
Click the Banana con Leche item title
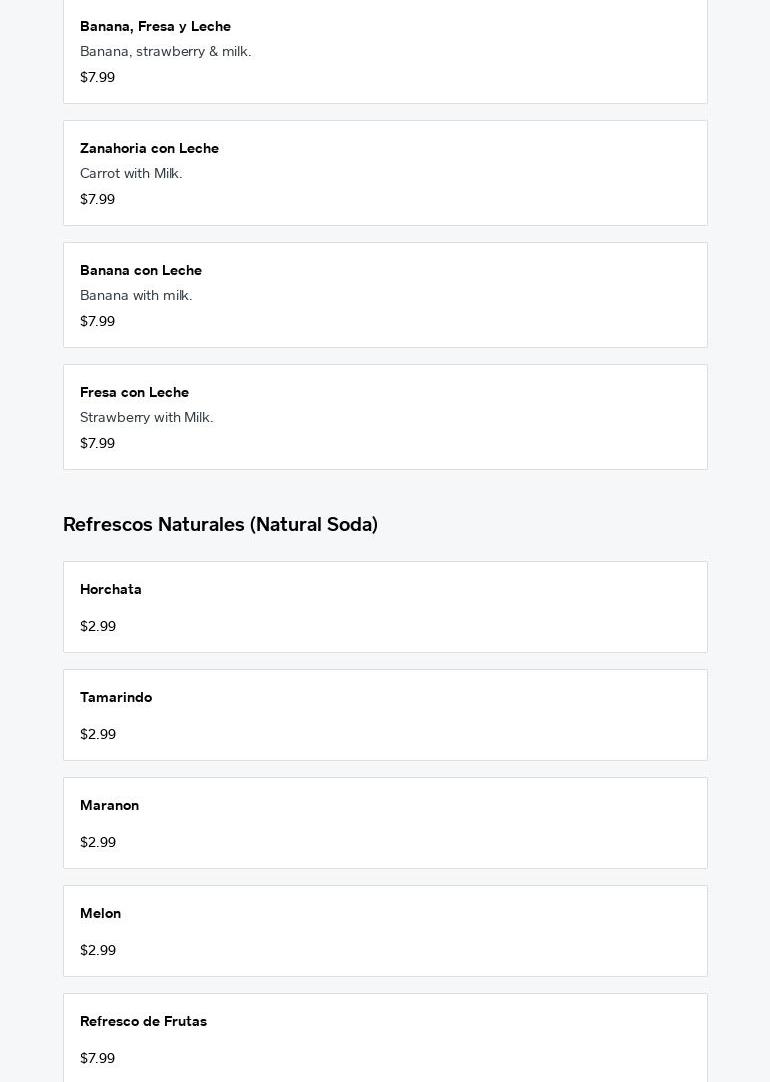[x=141, y=271]
